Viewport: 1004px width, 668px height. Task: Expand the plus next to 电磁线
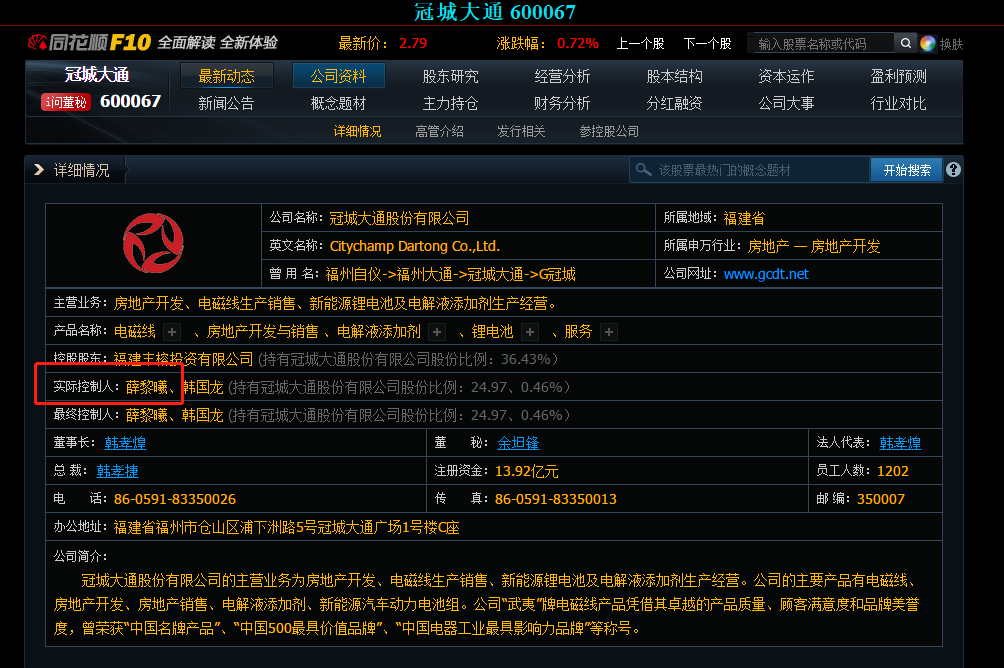pos(170,331)
